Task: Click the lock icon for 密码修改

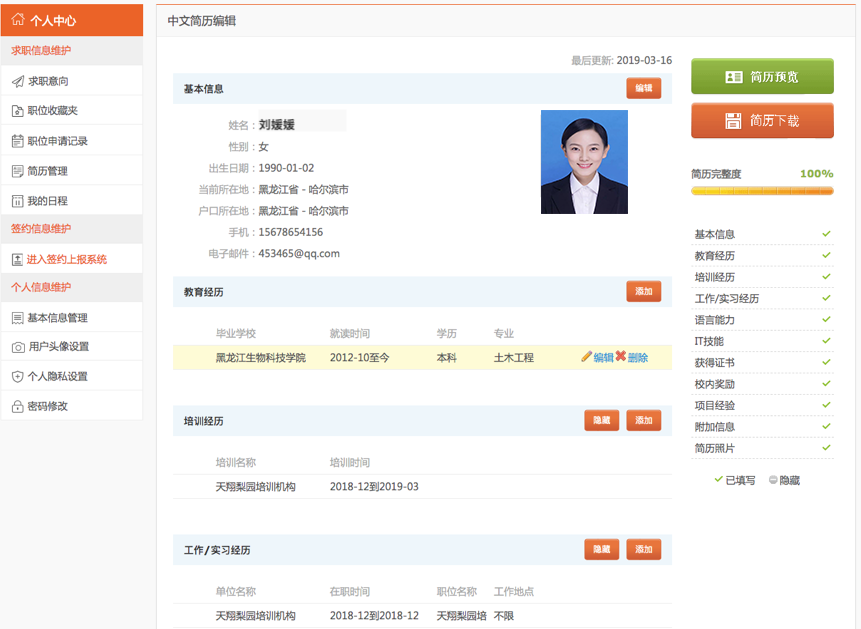Action: click(x=17, y=407)
